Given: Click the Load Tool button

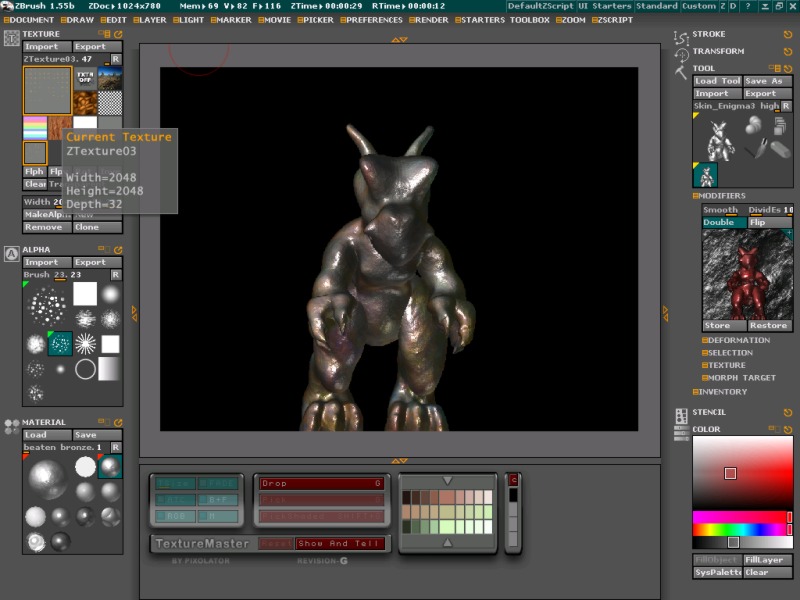Looking at the screenshot, I should point(717,81).
